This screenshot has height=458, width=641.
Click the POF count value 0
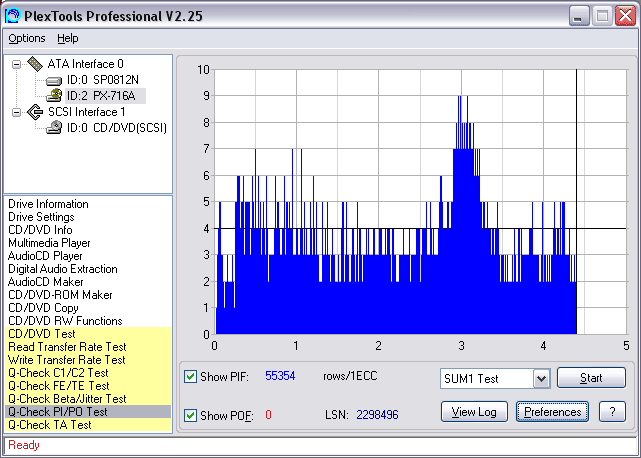click(x=268, y=415)
